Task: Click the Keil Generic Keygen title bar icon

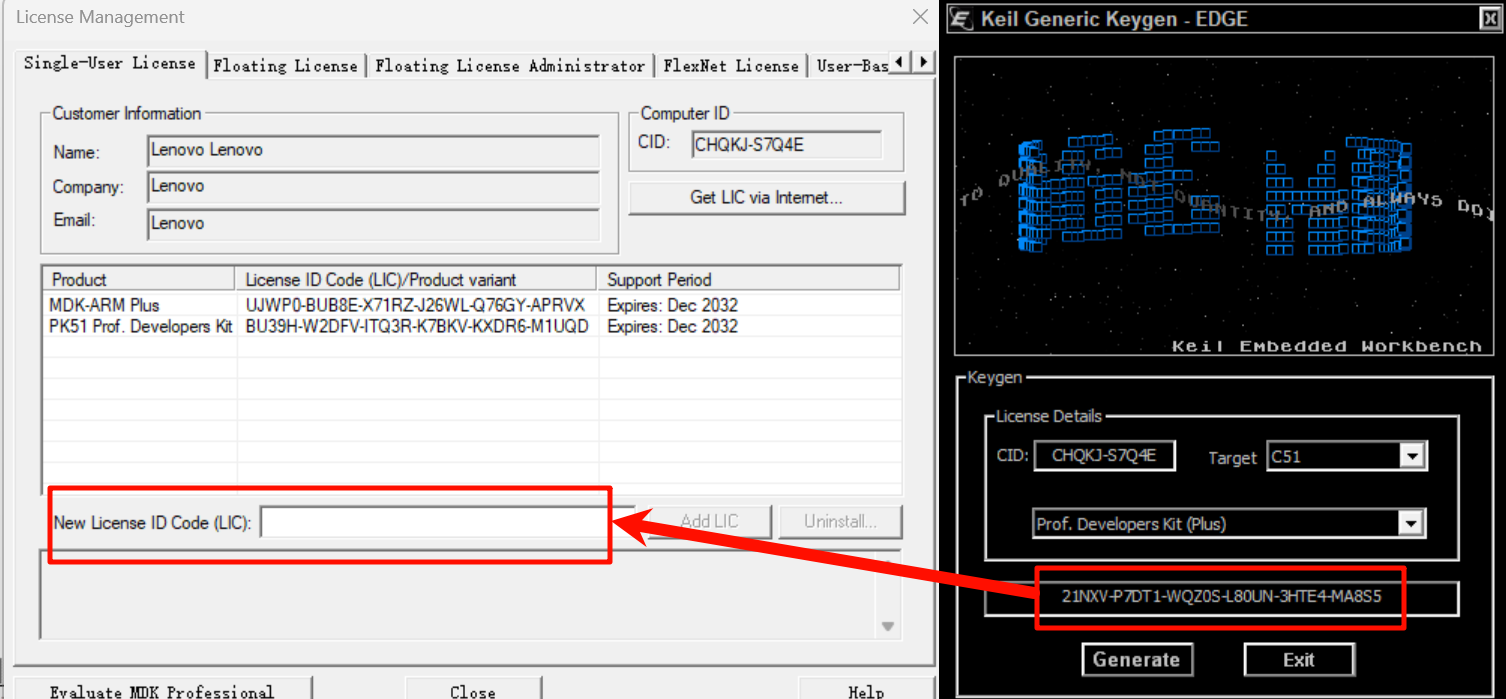Action: point(962,18)
